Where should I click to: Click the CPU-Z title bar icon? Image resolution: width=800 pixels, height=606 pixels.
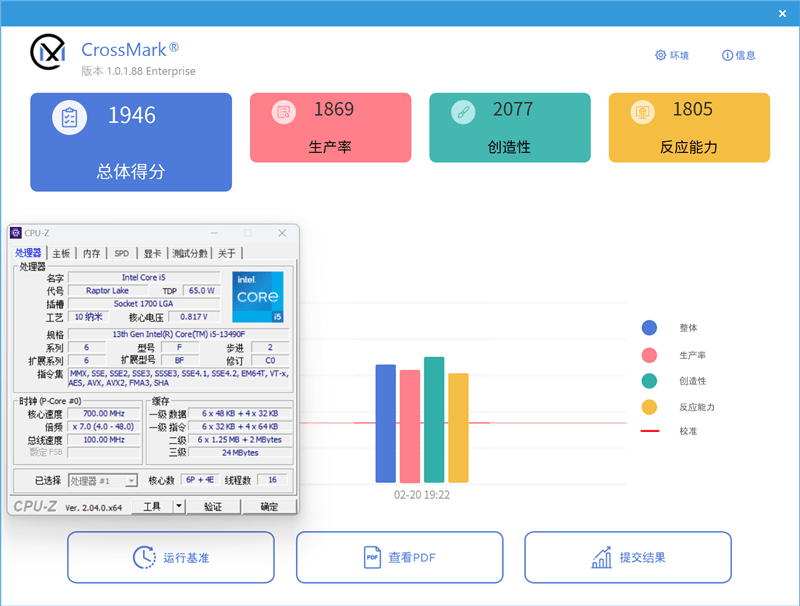coord(16,233)
